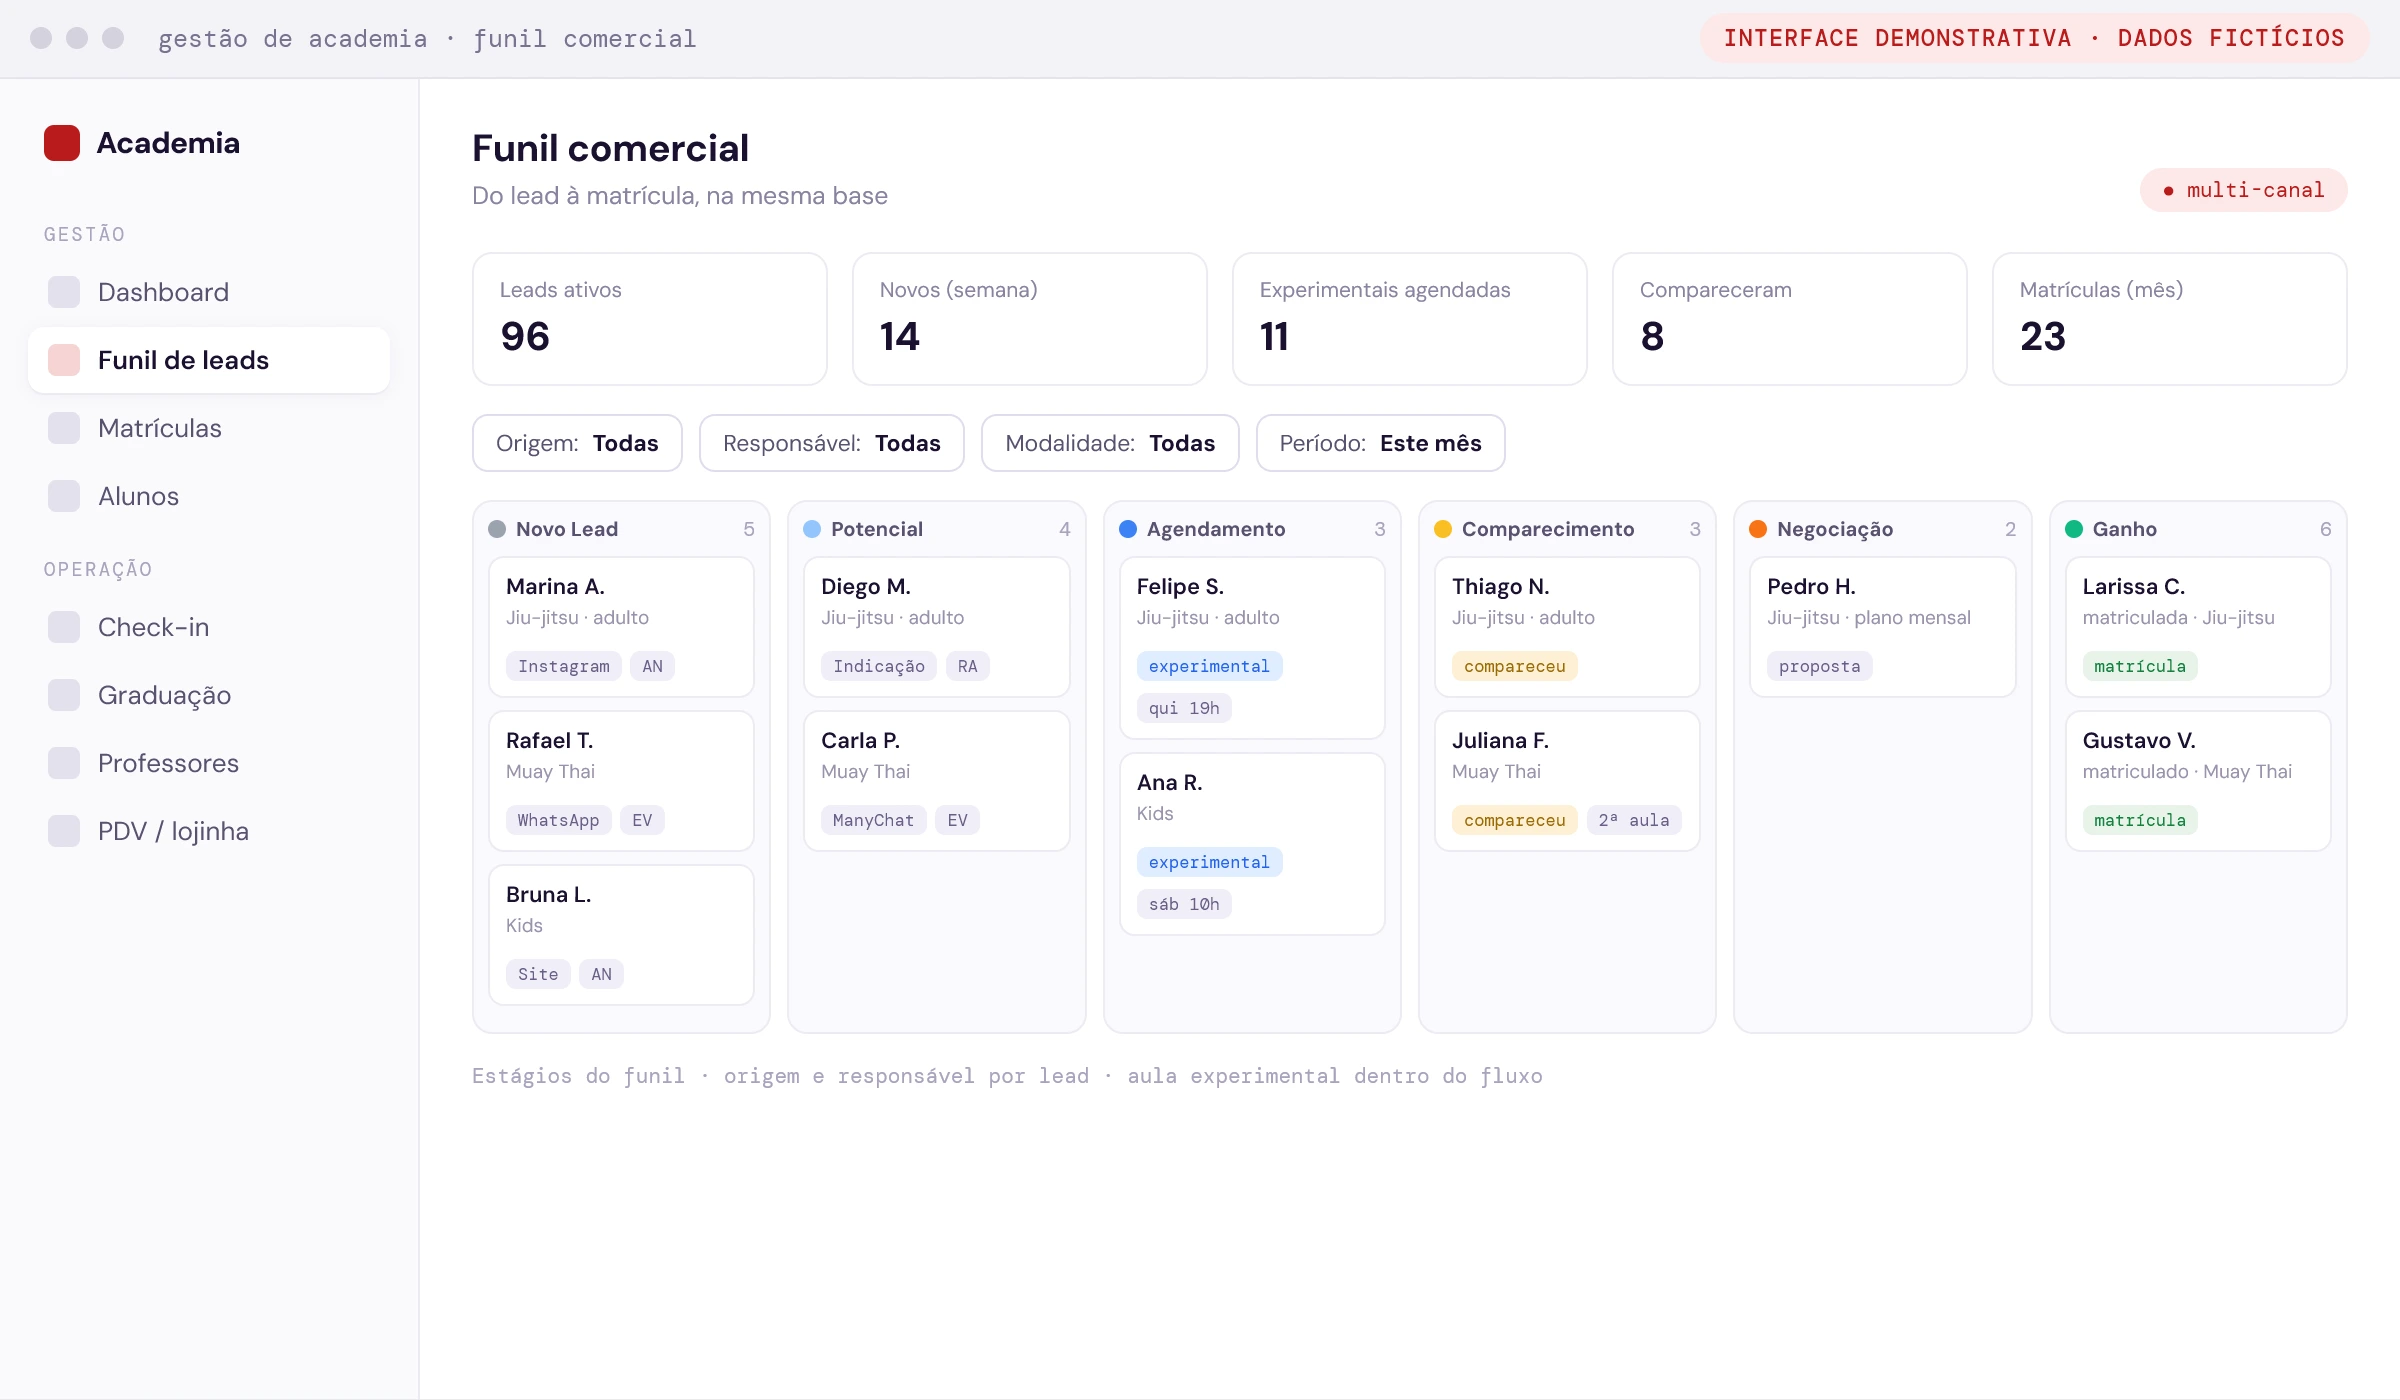Open Pedro H. negotiation card
The image size is (2400, 1400).
click(1882, 627)
